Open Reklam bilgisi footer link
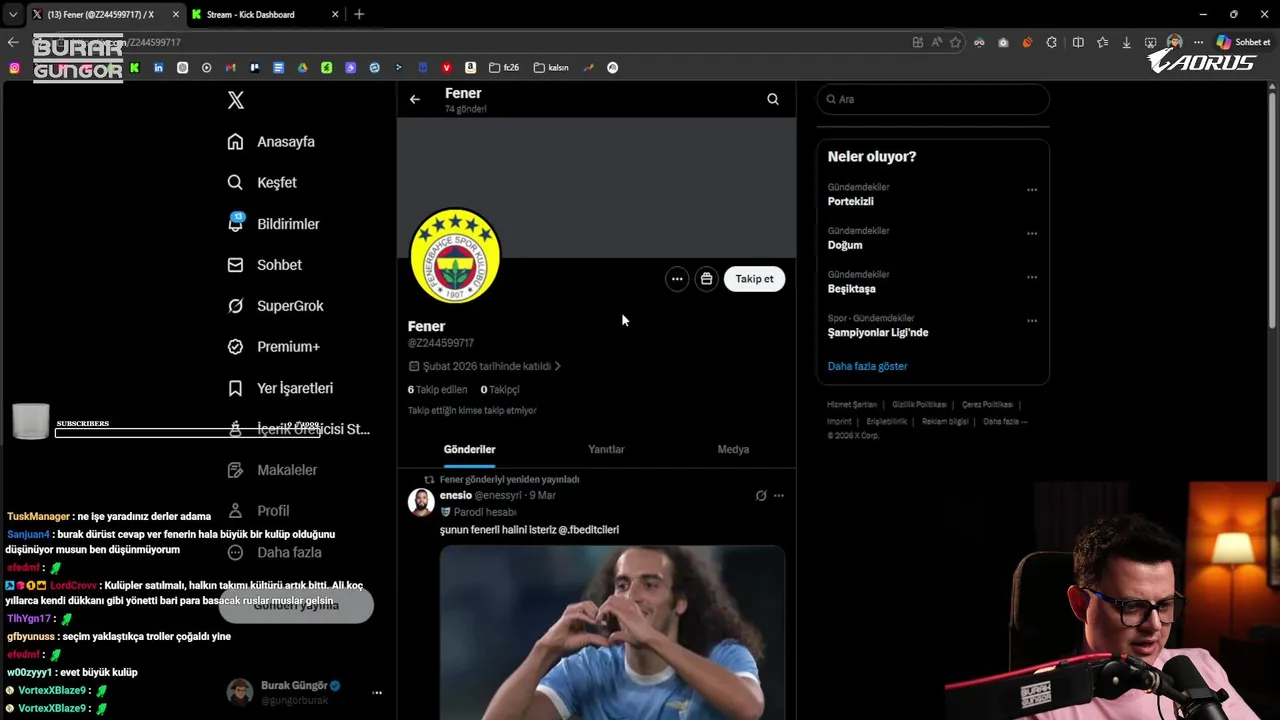The image size is (1280, 720). click(945, 422)
